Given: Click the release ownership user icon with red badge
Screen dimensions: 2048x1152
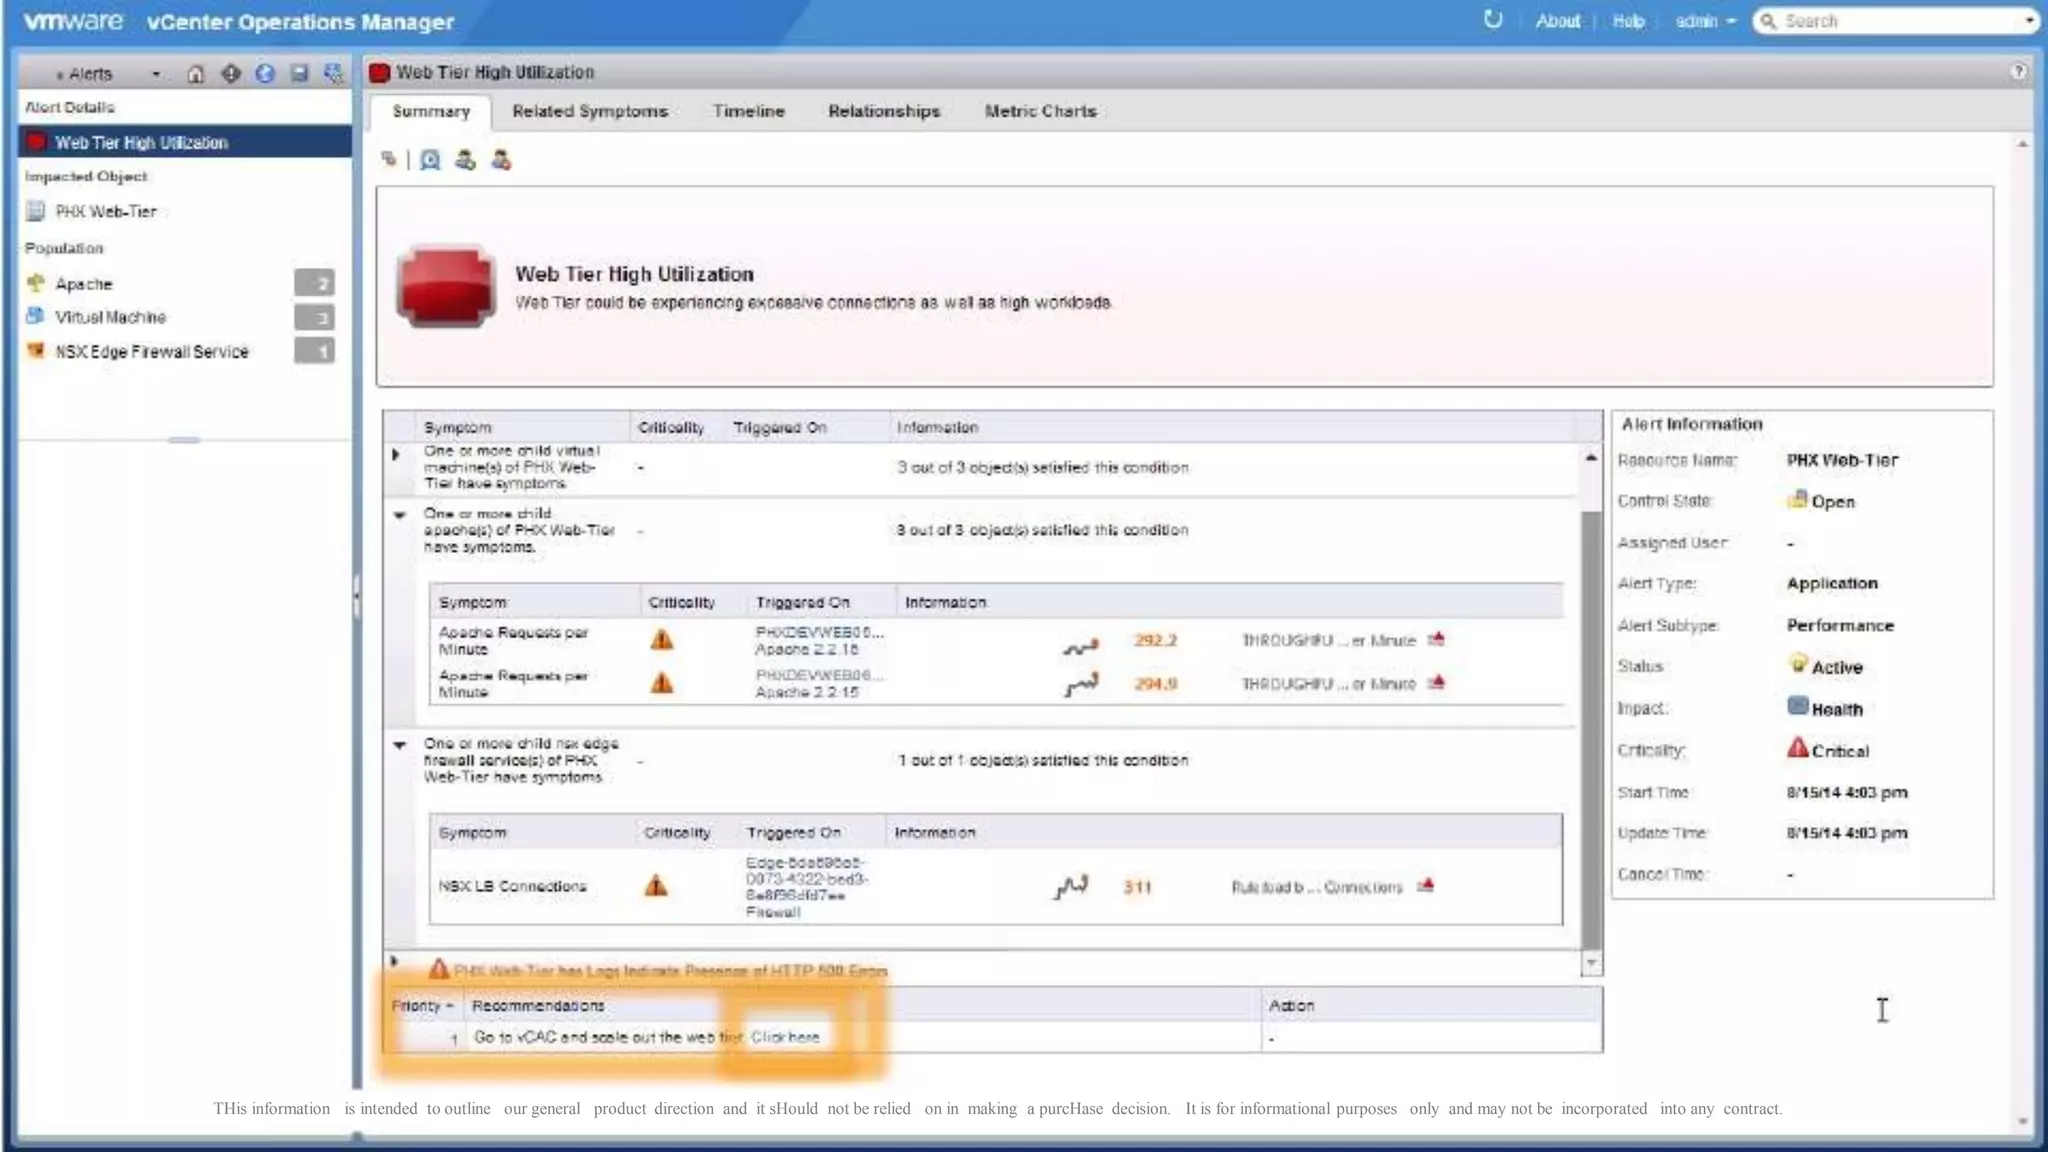Looking at the screenshot, I should [501, 160].
